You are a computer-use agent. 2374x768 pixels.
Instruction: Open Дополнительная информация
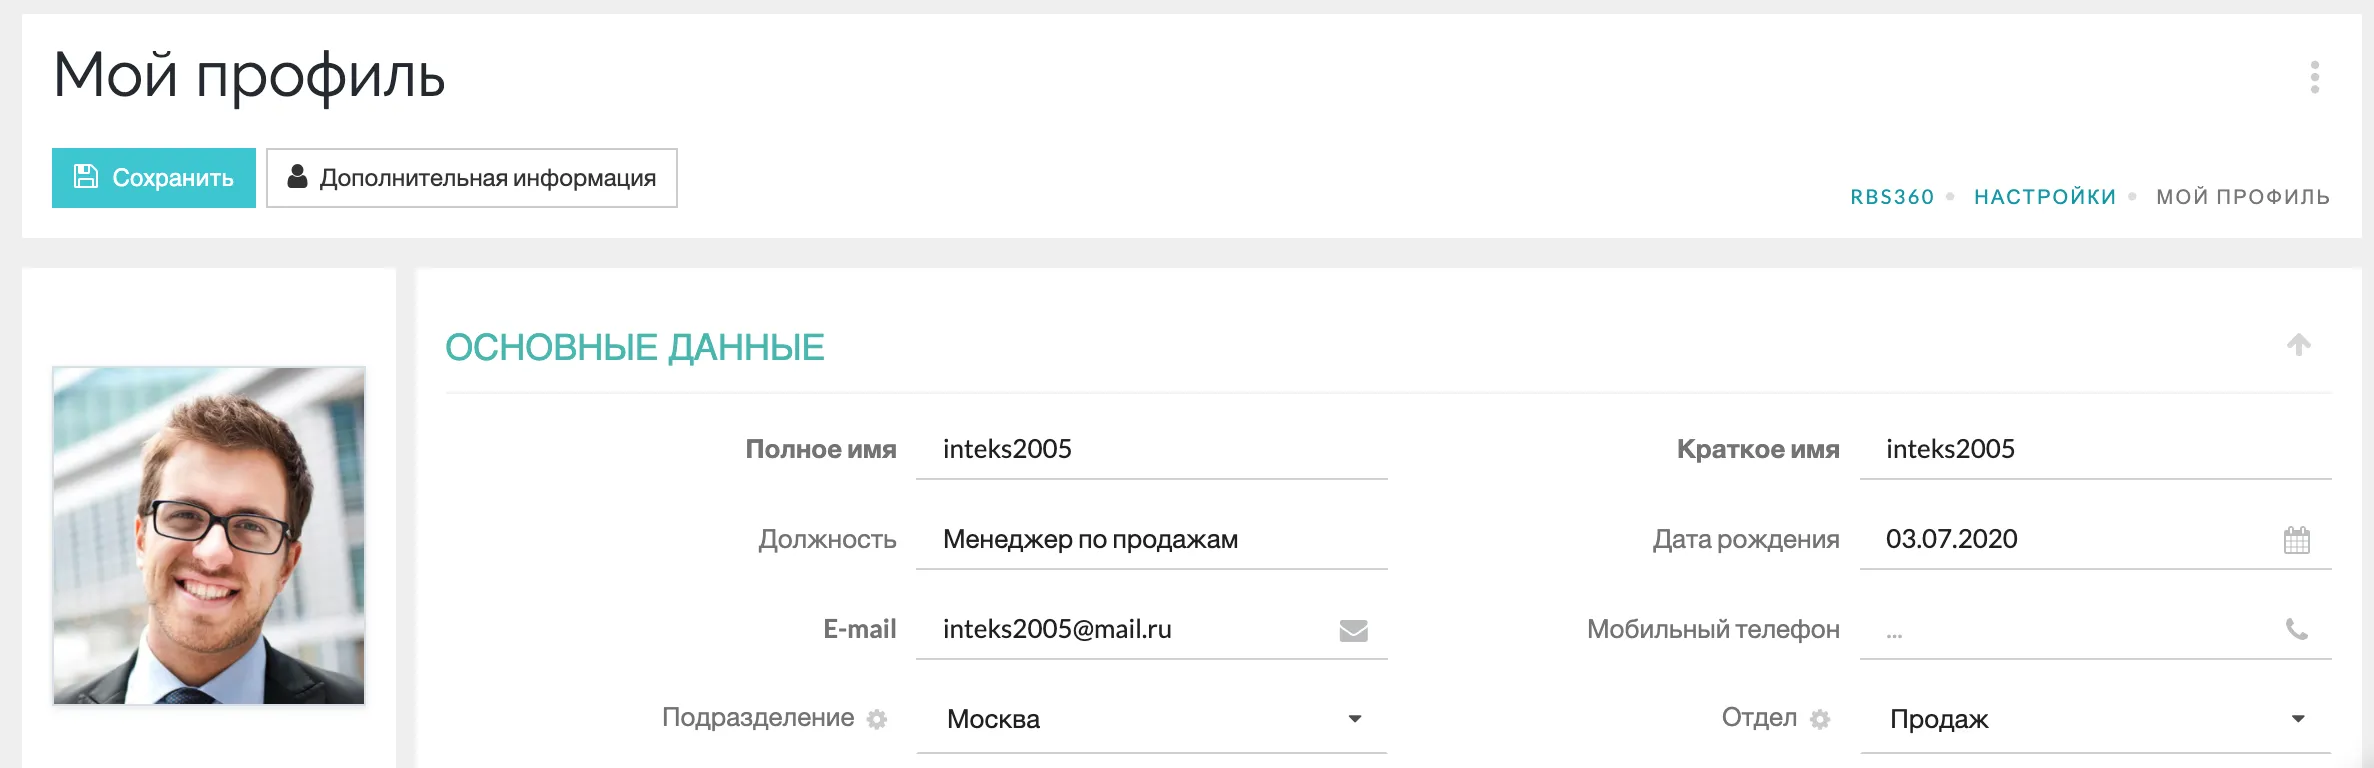[472, 178]
